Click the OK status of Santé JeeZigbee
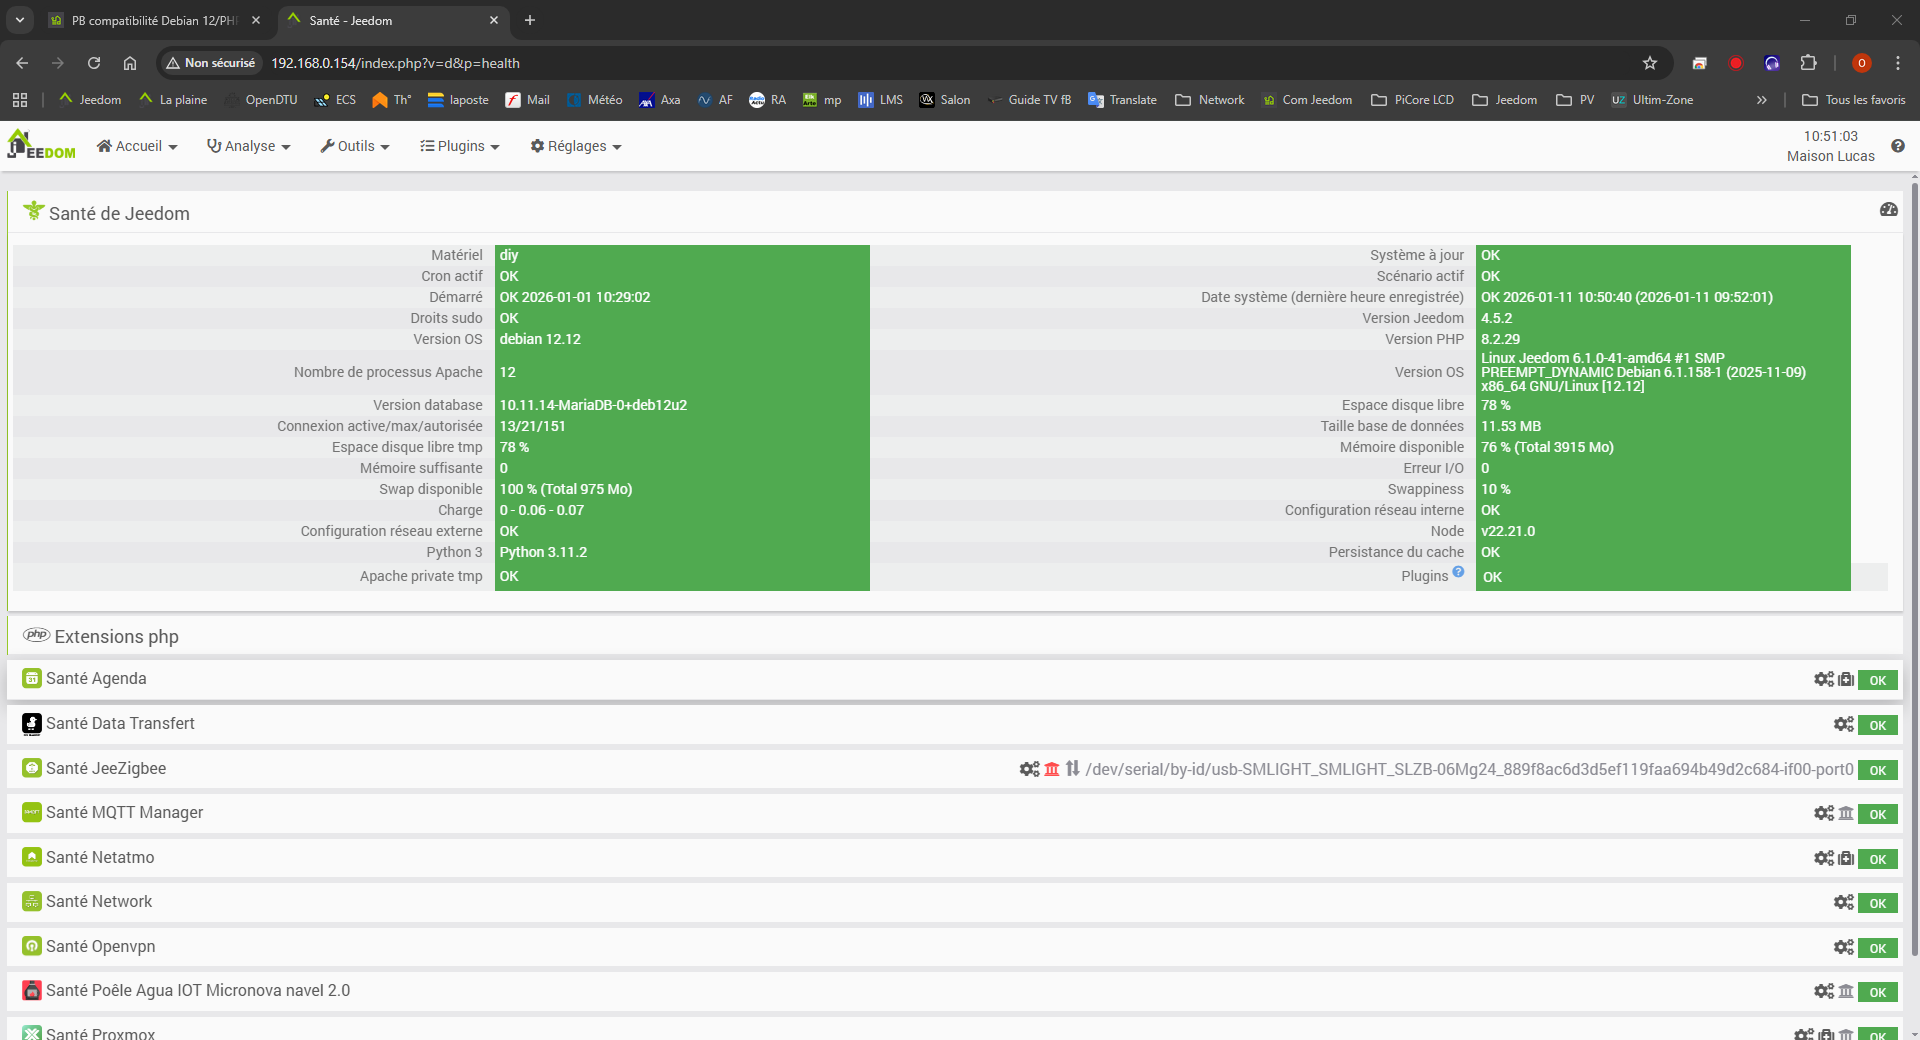The height and width of the screenshot is (1040, 1920). (1878, 770)
